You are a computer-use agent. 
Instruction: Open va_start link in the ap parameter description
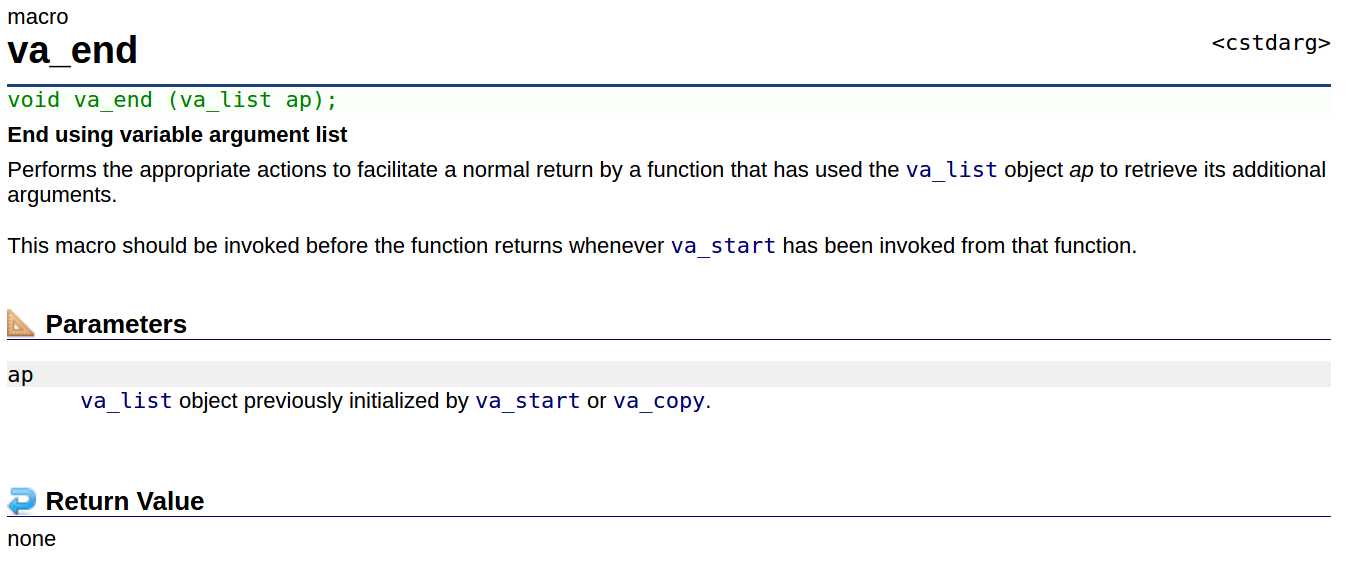tap(527, 401)
